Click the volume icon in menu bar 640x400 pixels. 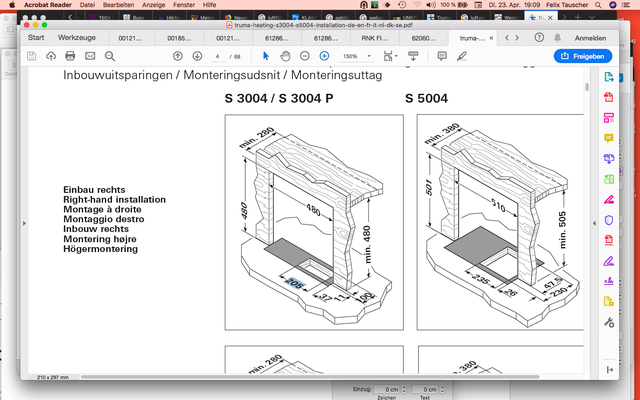[x=431, y=5]
